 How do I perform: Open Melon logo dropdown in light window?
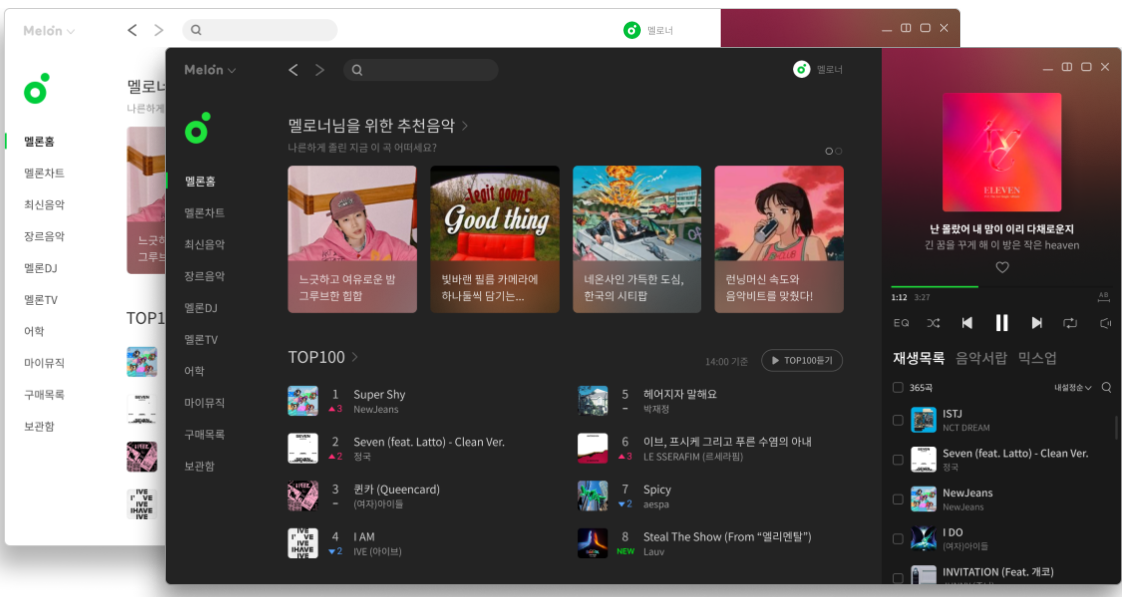click(49, 31)
